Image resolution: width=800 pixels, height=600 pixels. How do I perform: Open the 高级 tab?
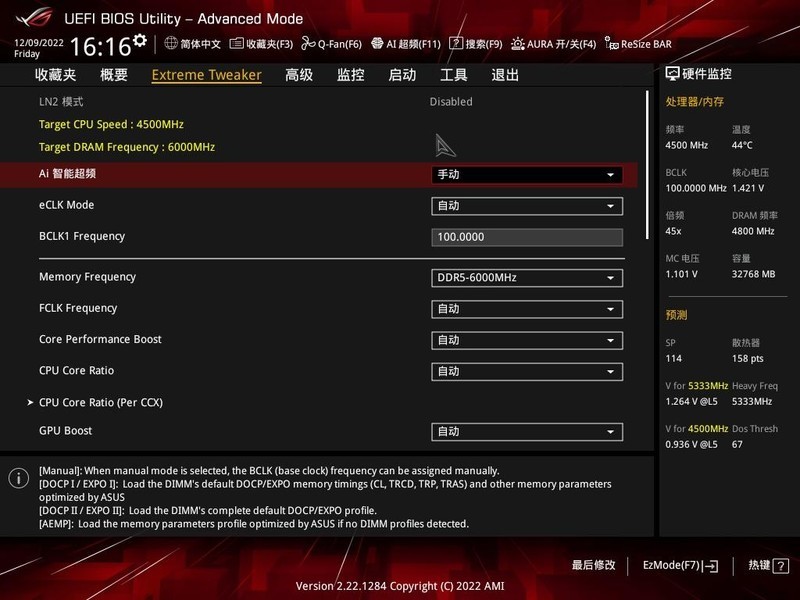pos(299,75)
